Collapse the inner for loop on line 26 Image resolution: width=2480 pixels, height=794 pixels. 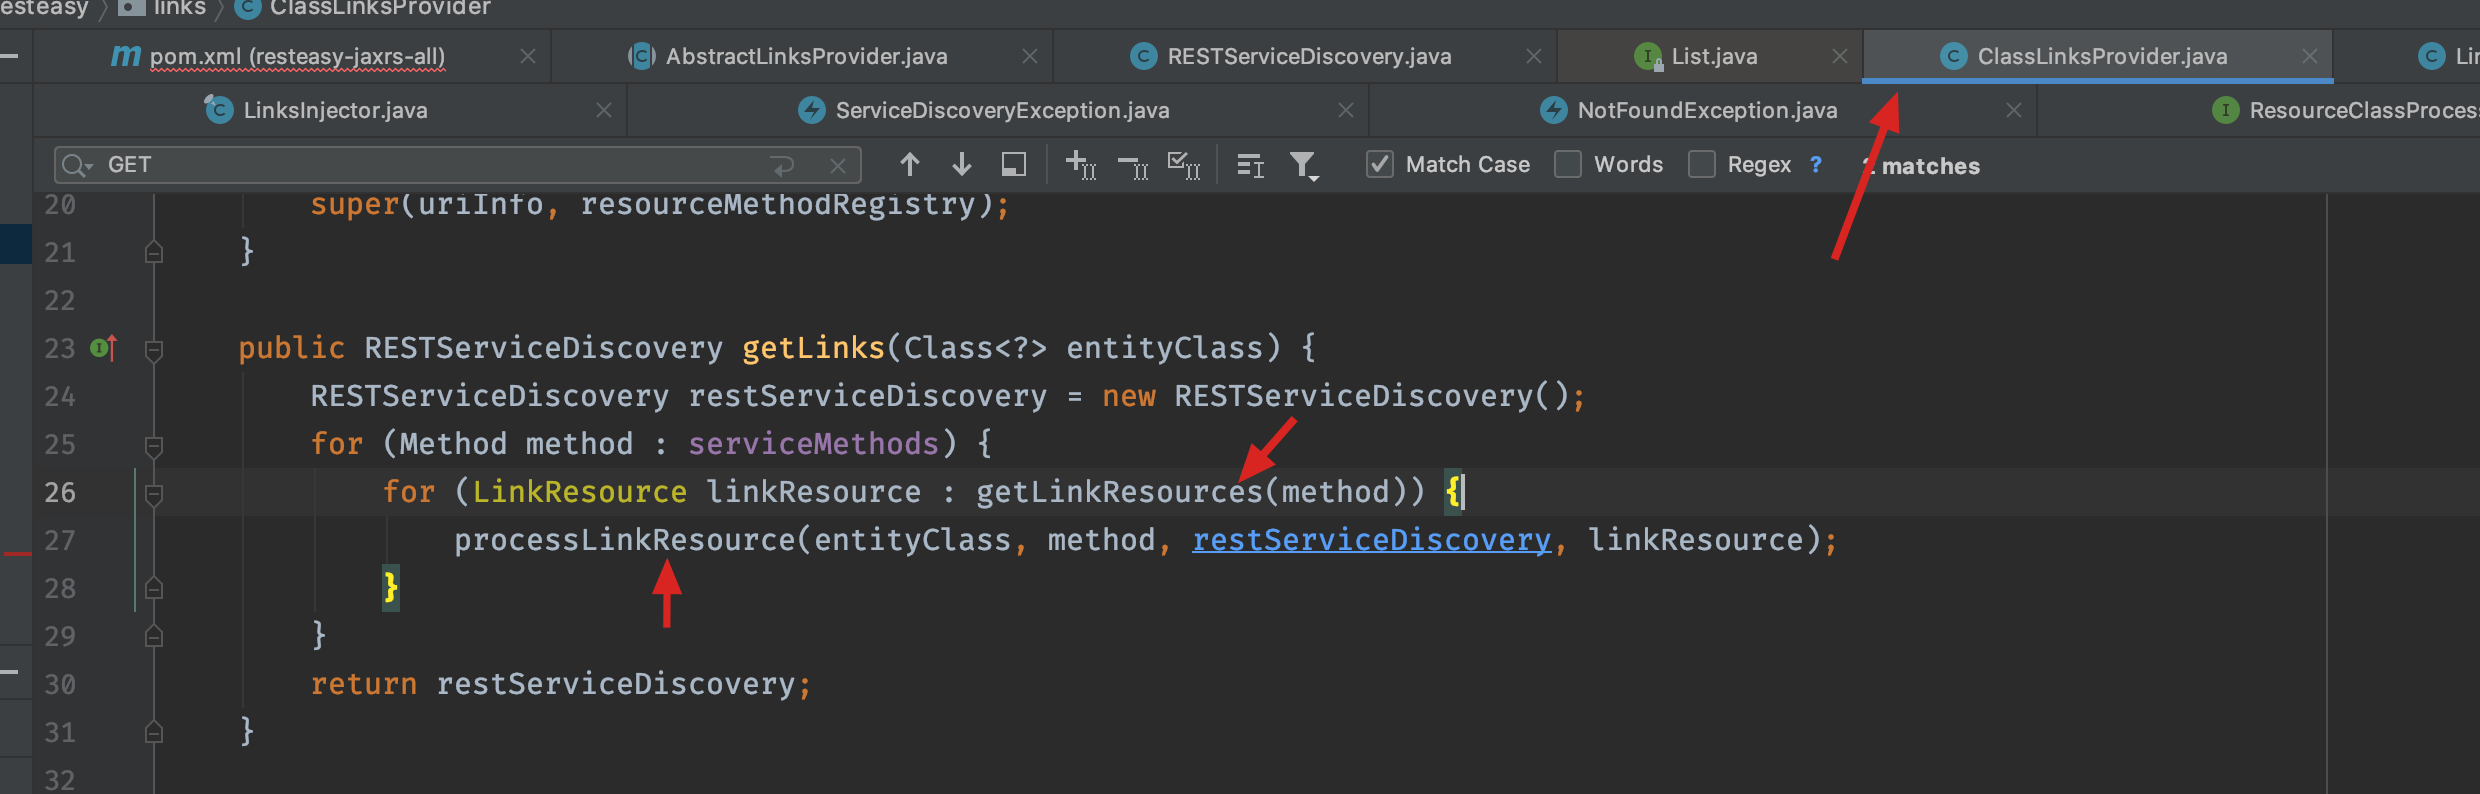tap(154, 493)
